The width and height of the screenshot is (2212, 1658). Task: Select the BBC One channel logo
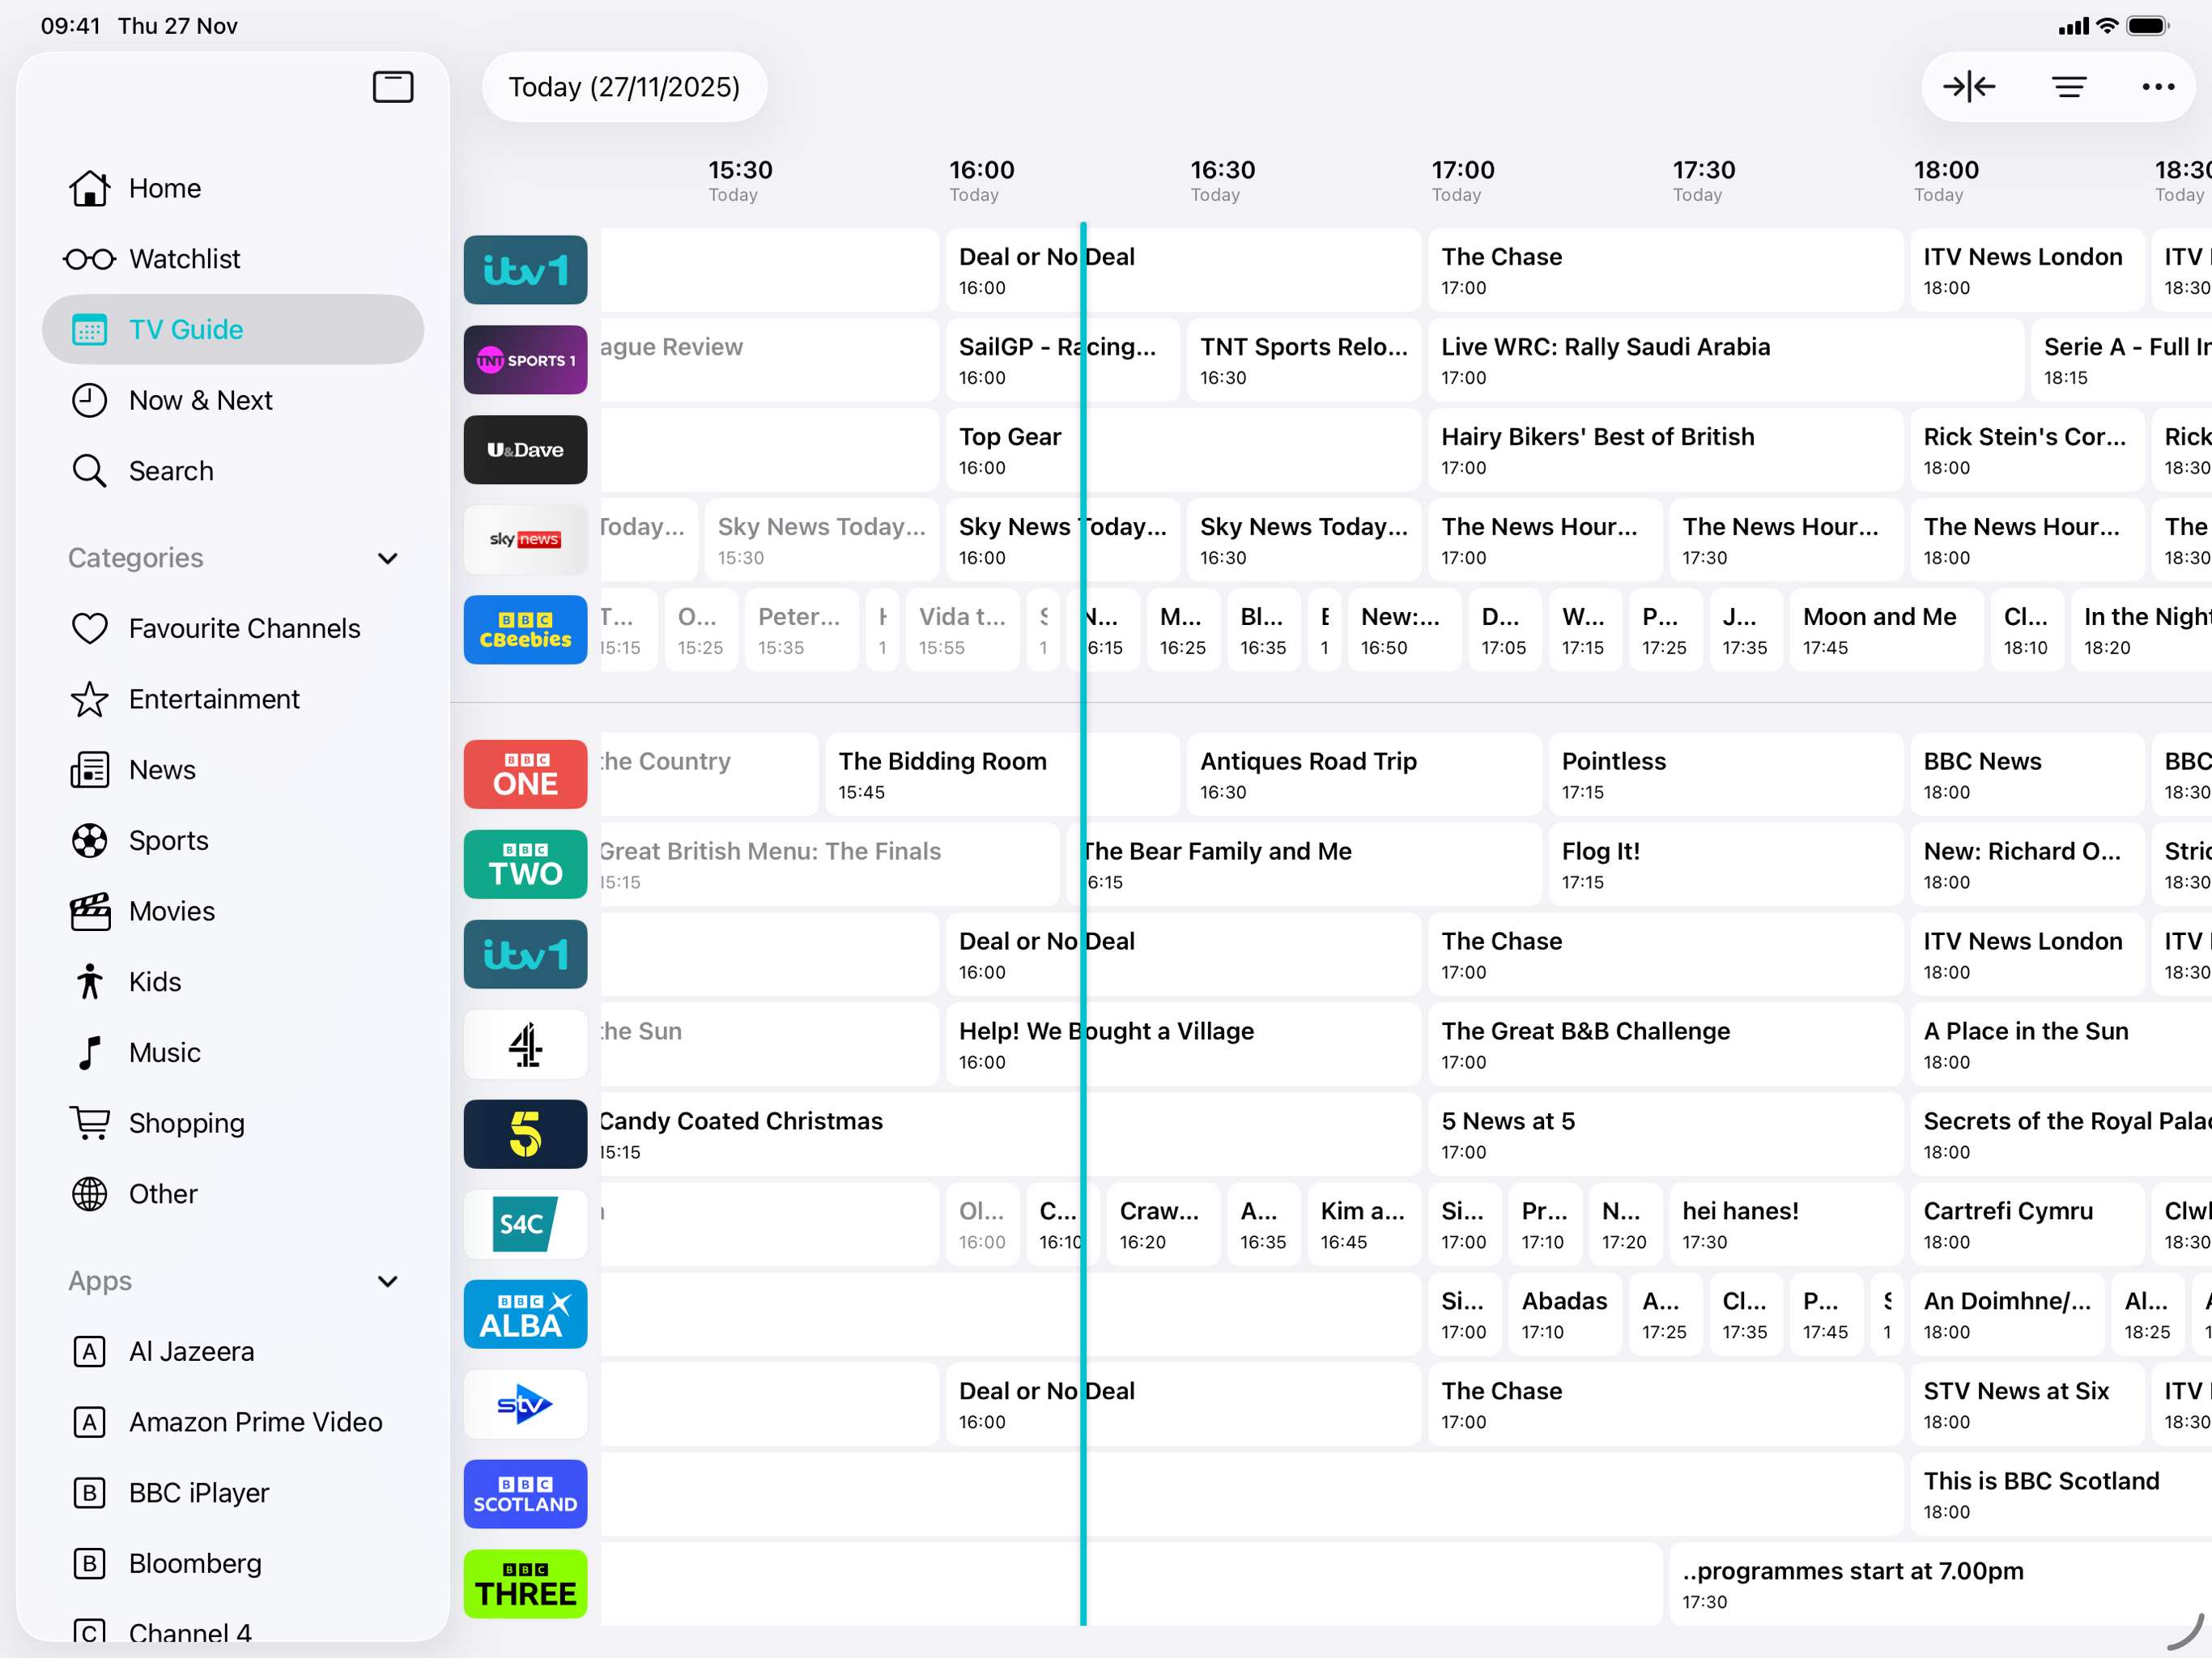pos(525,774)
